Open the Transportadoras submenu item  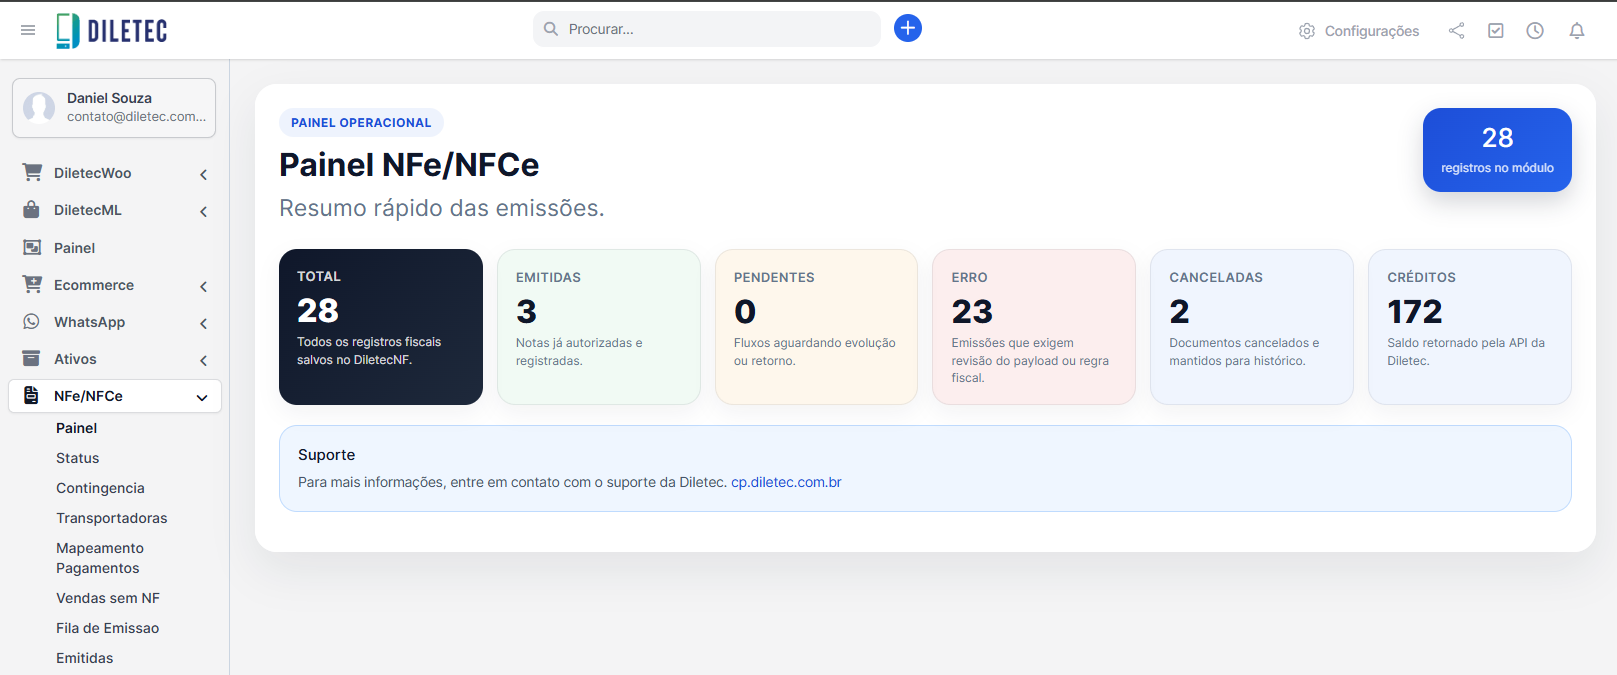tap(112, 518)
